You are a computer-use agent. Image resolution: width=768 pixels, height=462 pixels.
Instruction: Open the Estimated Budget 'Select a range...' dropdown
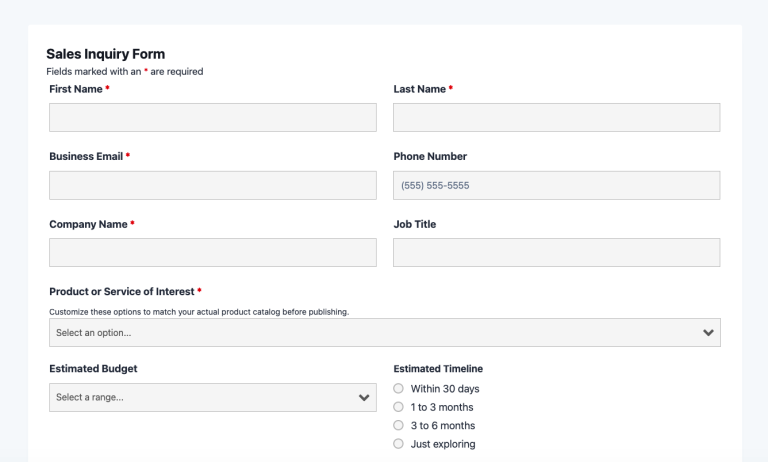pos(213,397)
